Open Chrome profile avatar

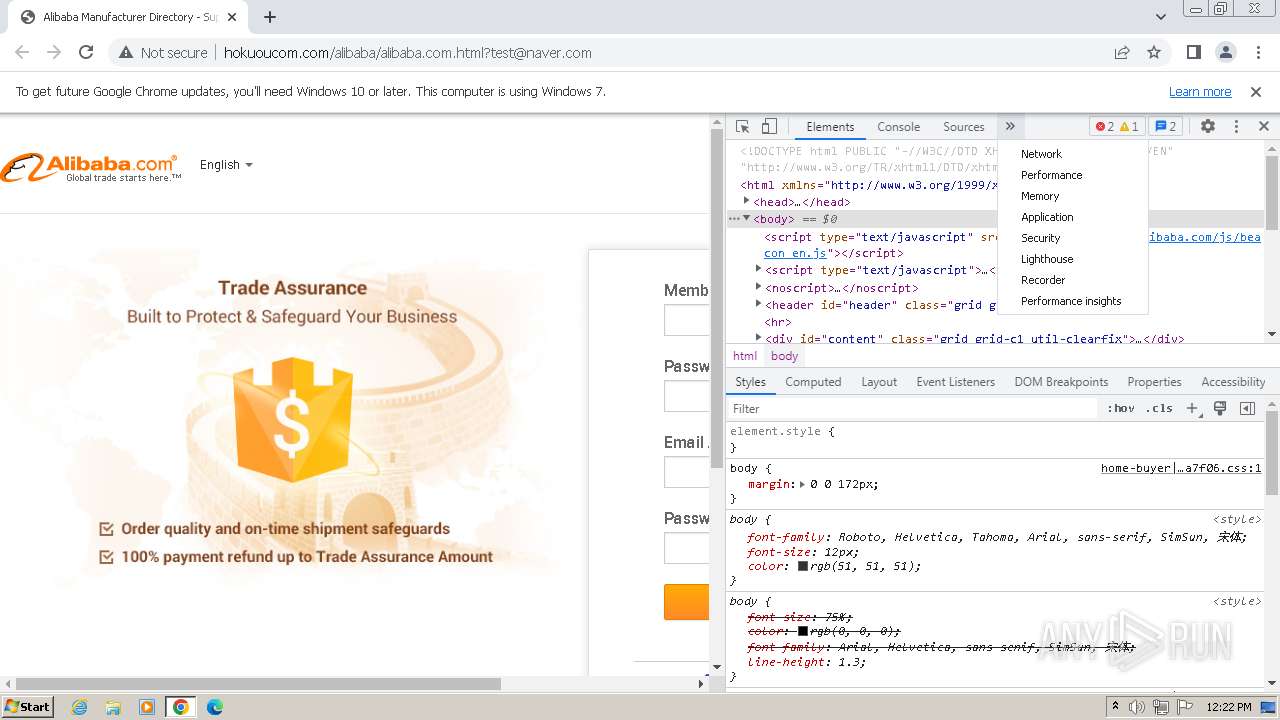(x=1226, y=53)
